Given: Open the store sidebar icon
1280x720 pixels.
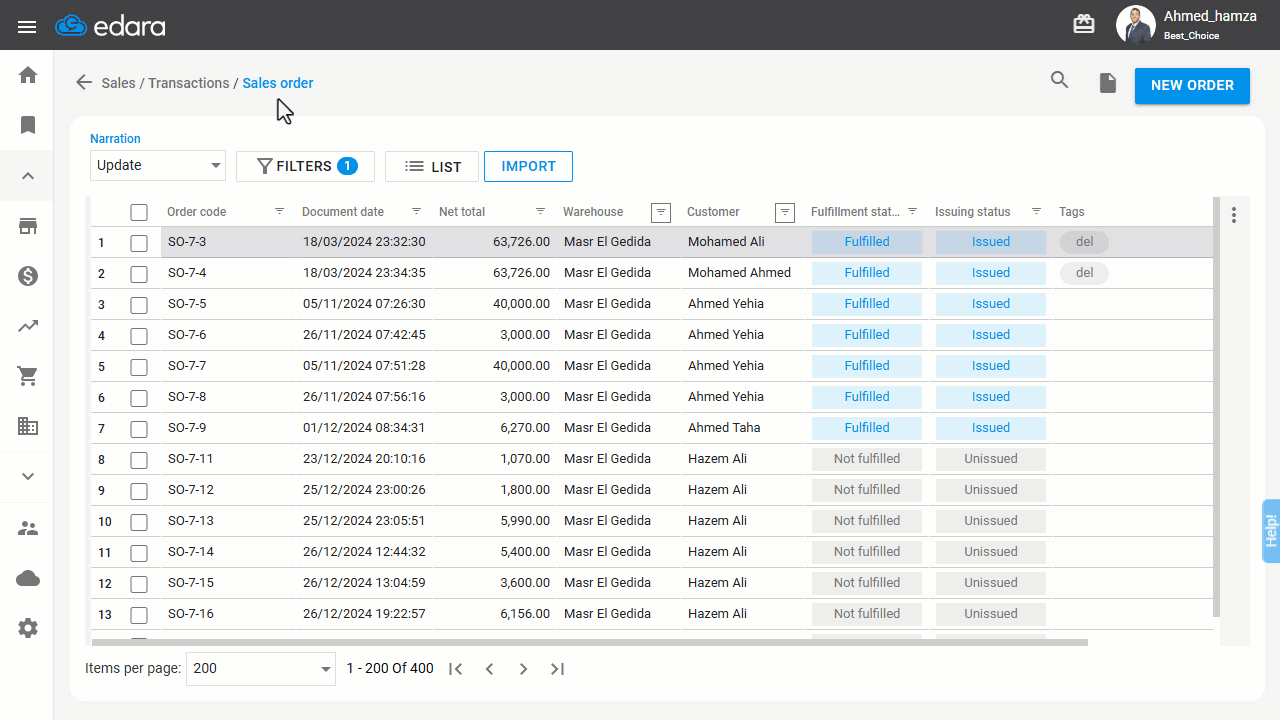Looking at the screenshot, I should pyautogui.click(x=28, y=226).
